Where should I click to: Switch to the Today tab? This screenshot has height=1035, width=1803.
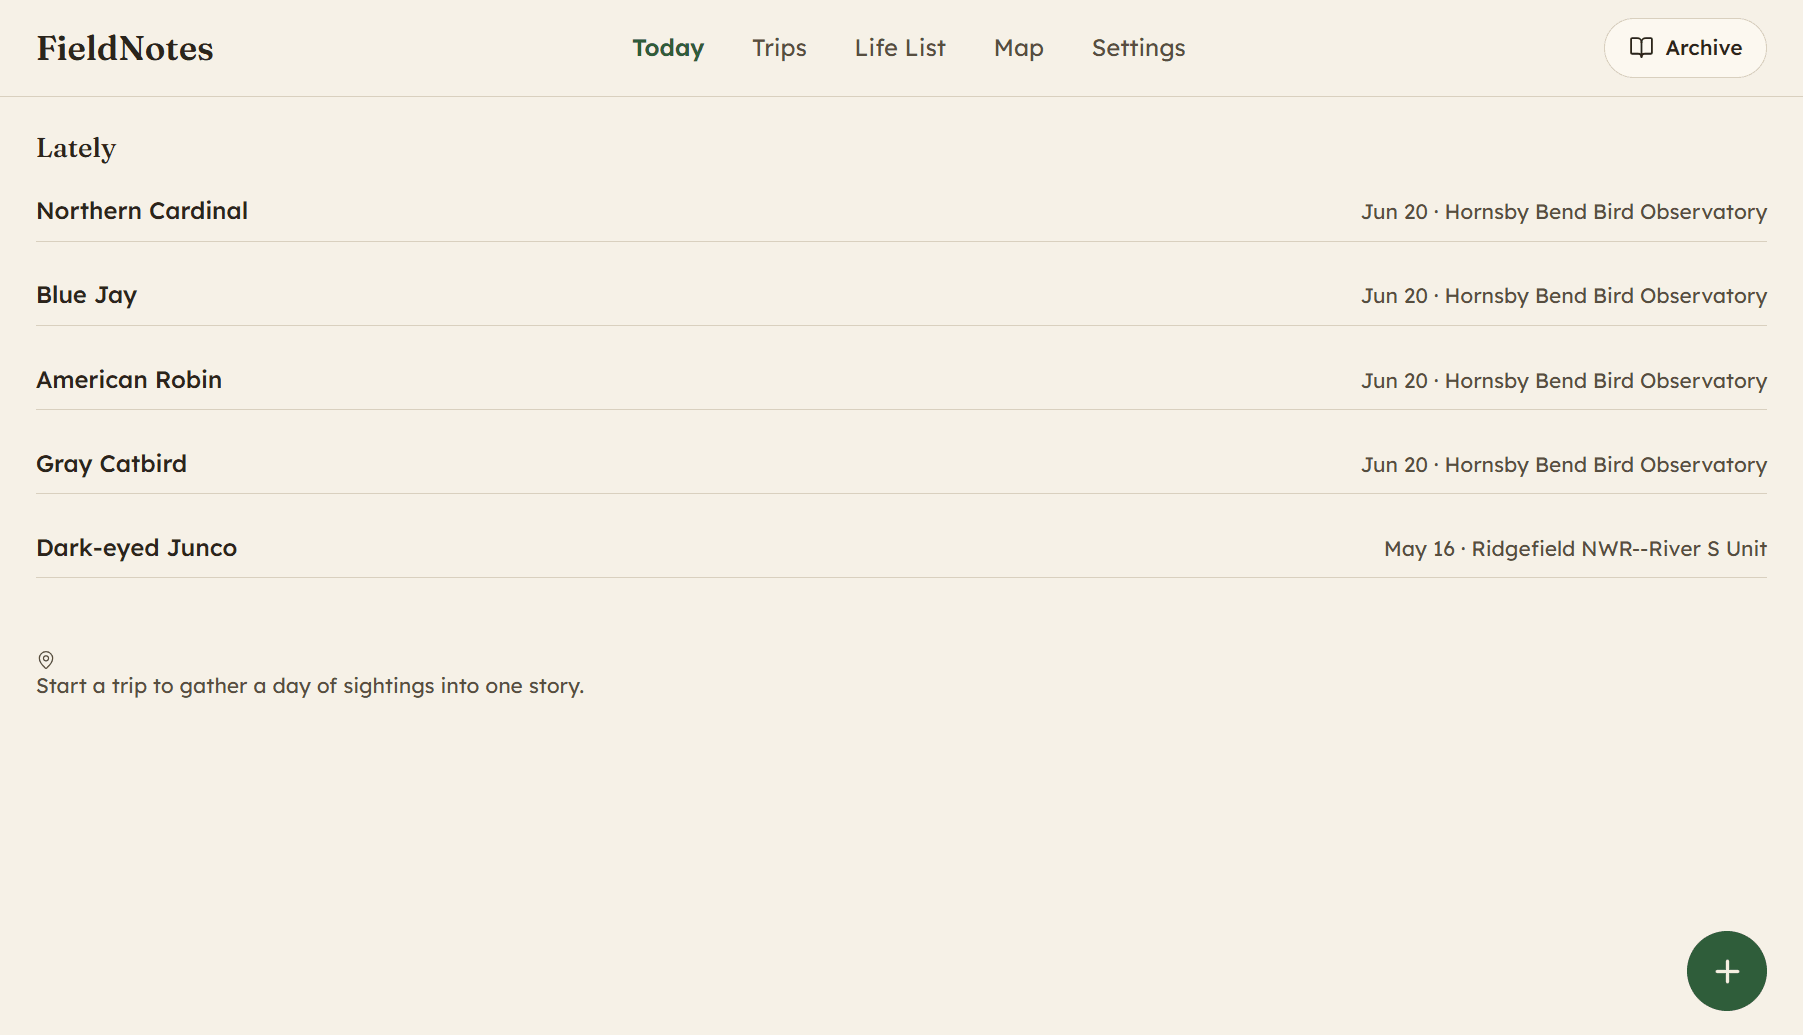[668, 48]
